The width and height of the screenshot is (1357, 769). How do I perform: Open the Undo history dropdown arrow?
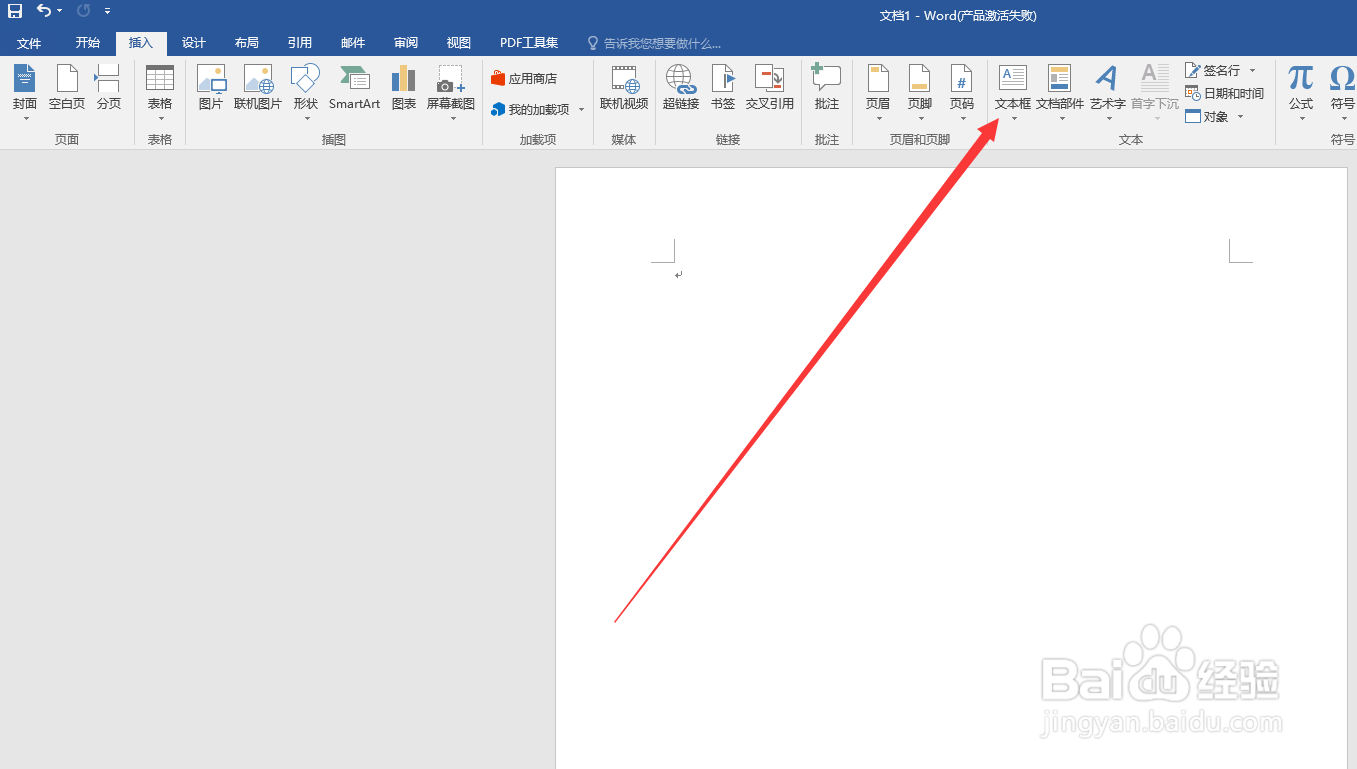coord(60,11)
